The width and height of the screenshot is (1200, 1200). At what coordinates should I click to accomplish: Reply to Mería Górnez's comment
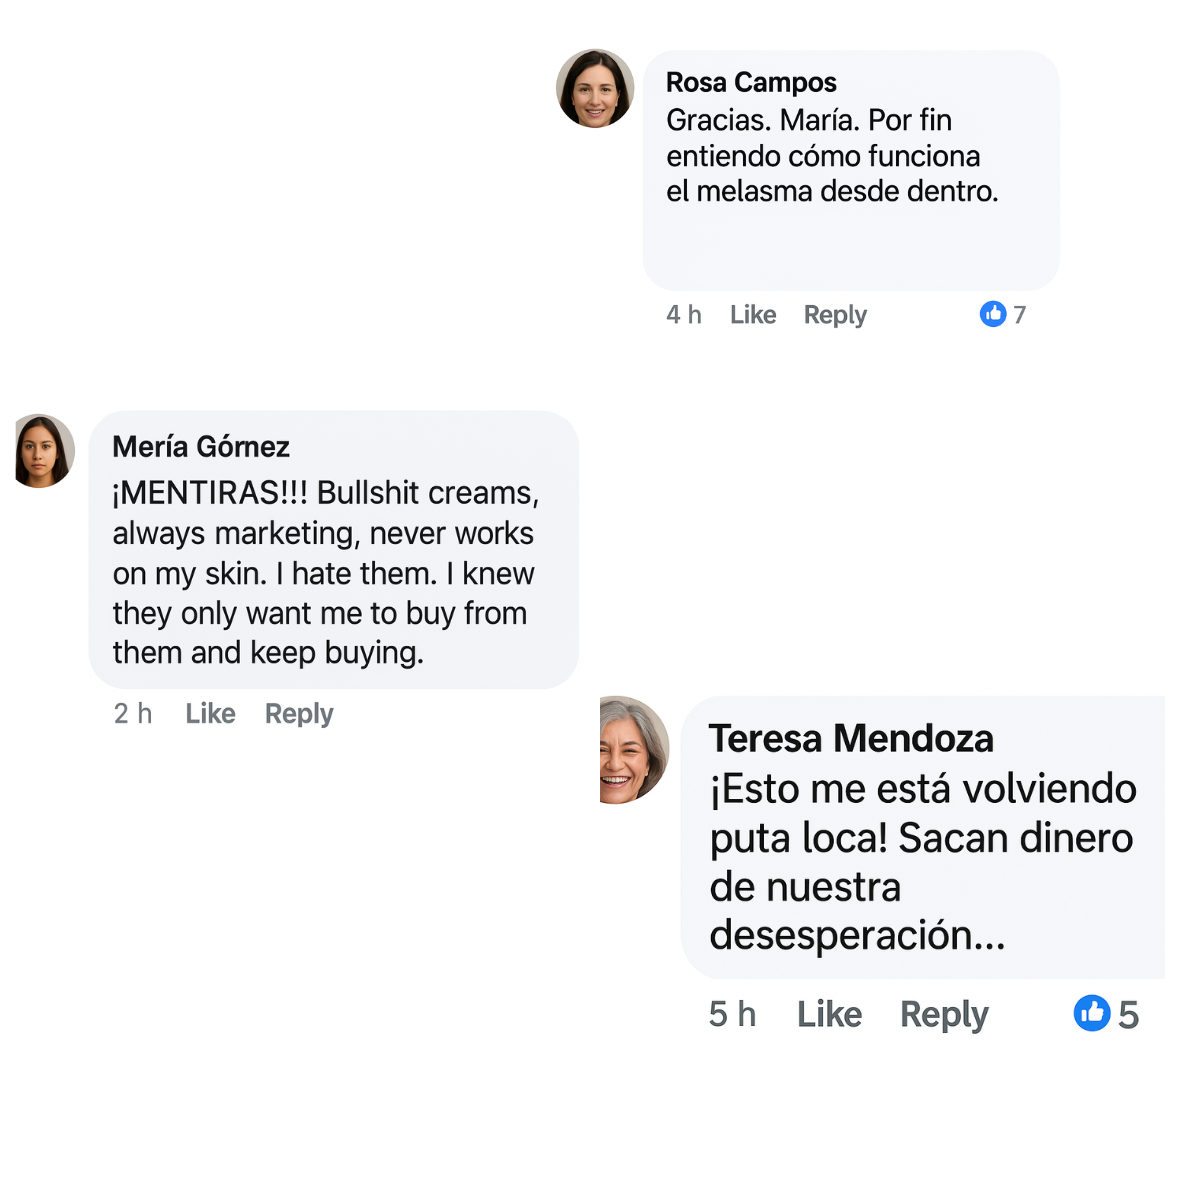point(299,713)
